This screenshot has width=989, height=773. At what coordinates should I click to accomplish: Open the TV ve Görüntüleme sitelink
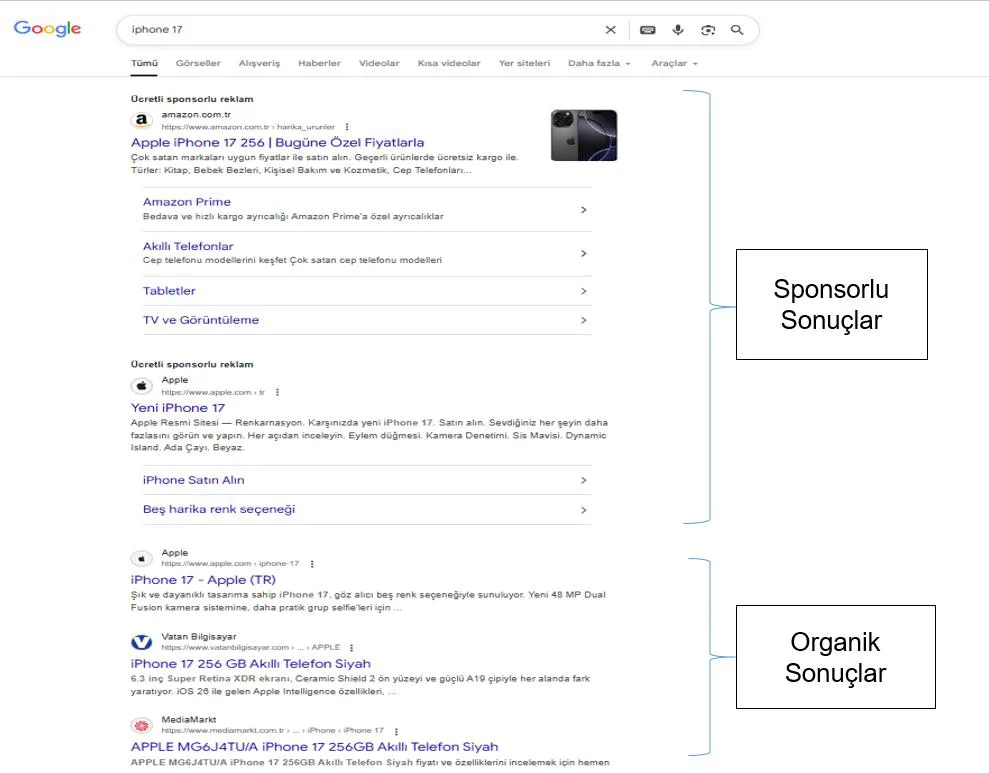201,320
